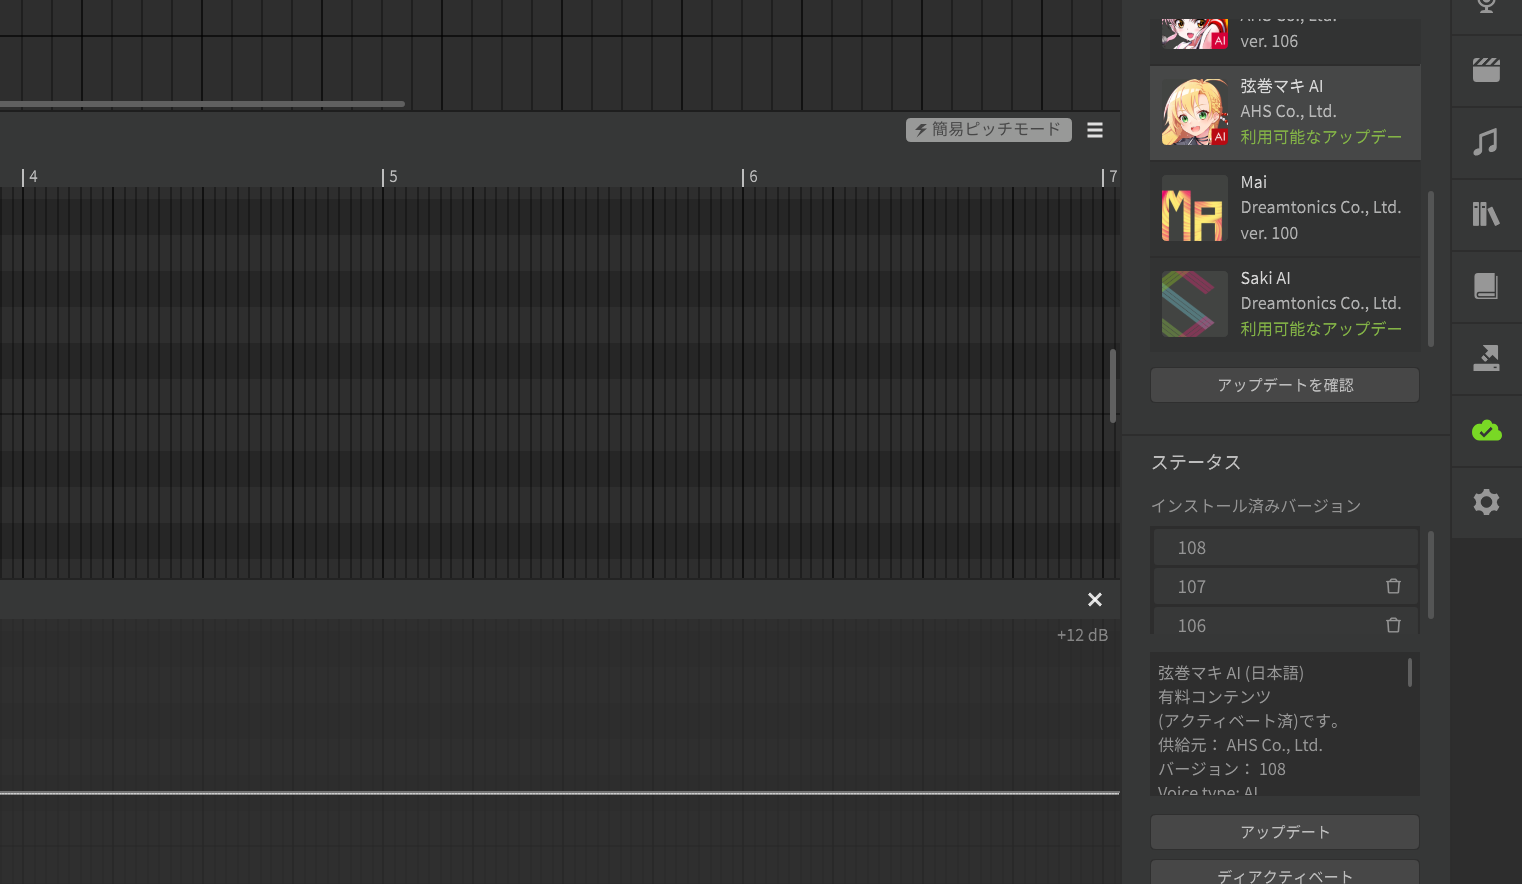Click the ディアクティベート button
The width and height of the screenshot is (1522, 884).
(1285, 874)
